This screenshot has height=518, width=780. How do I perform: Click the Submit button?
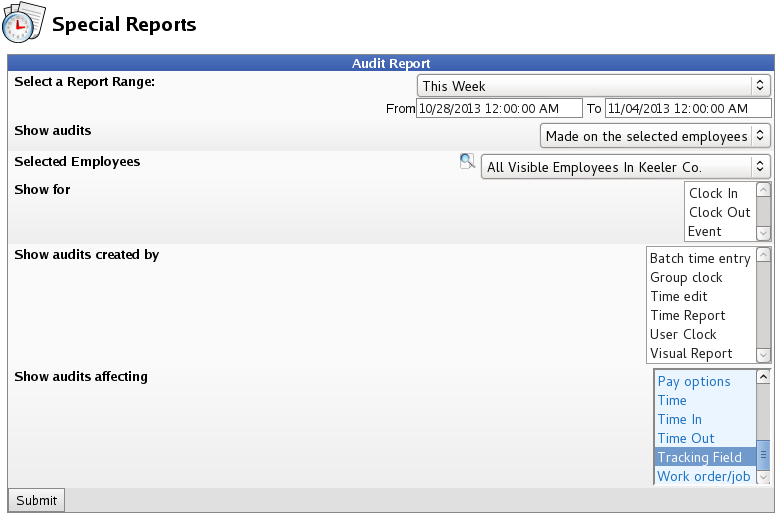point(36,500)
